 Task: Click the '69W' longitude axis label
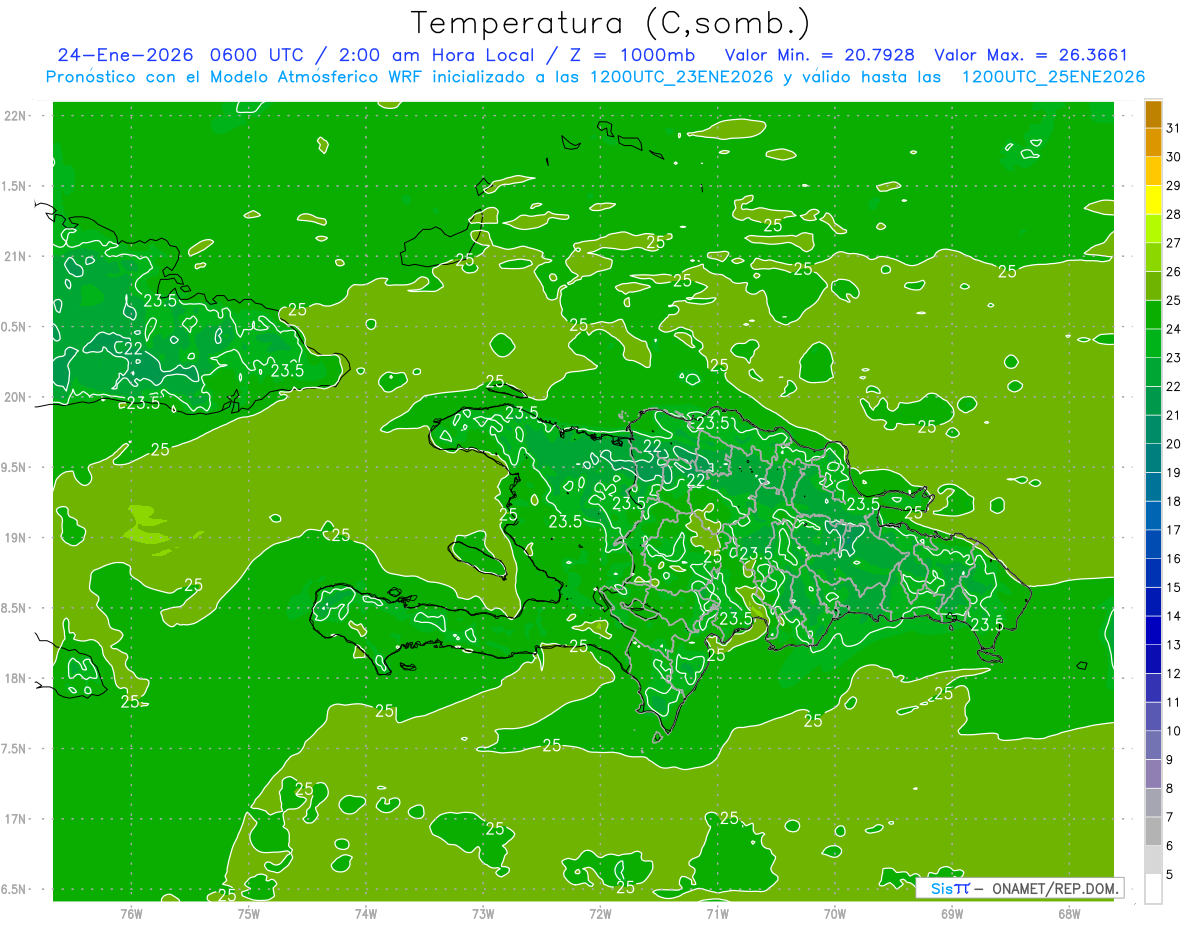click(952, 914)
